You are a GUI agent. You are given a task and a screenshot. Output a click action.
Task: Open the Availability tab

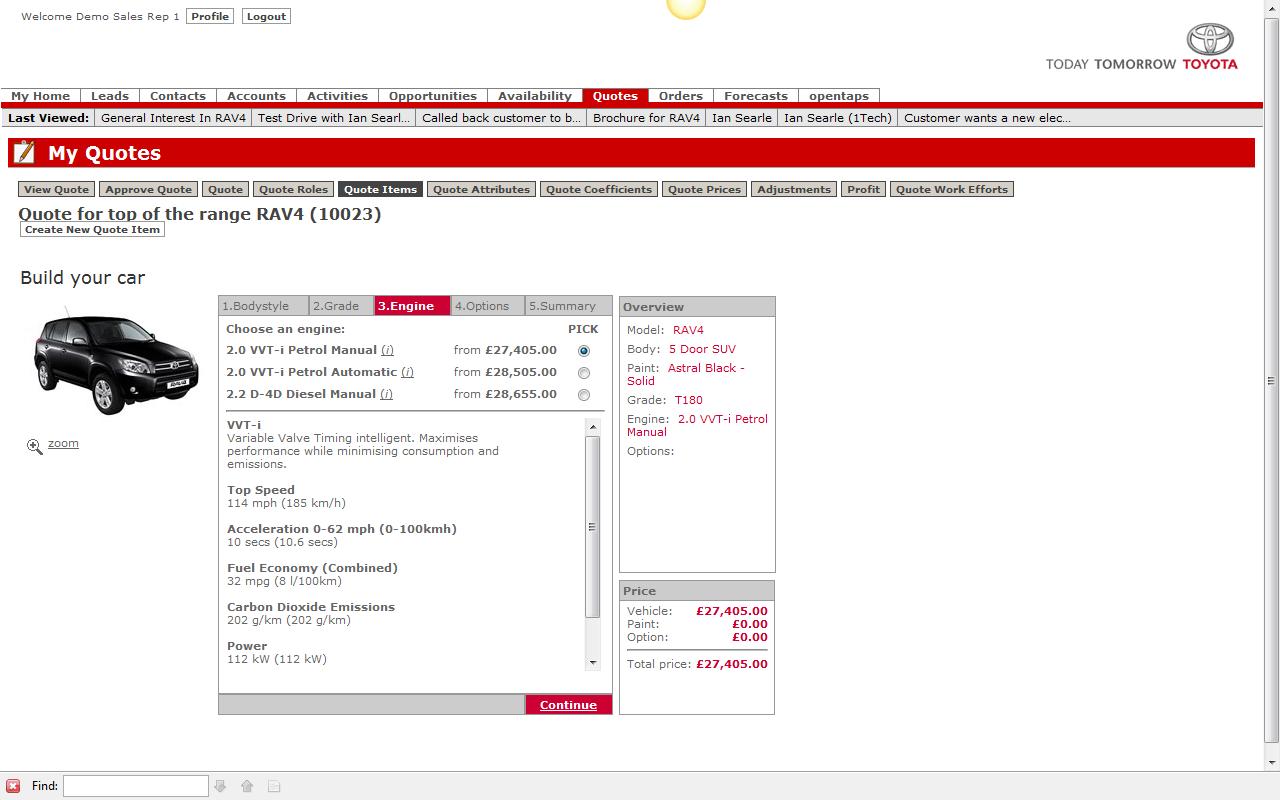[x=535, y=96]
